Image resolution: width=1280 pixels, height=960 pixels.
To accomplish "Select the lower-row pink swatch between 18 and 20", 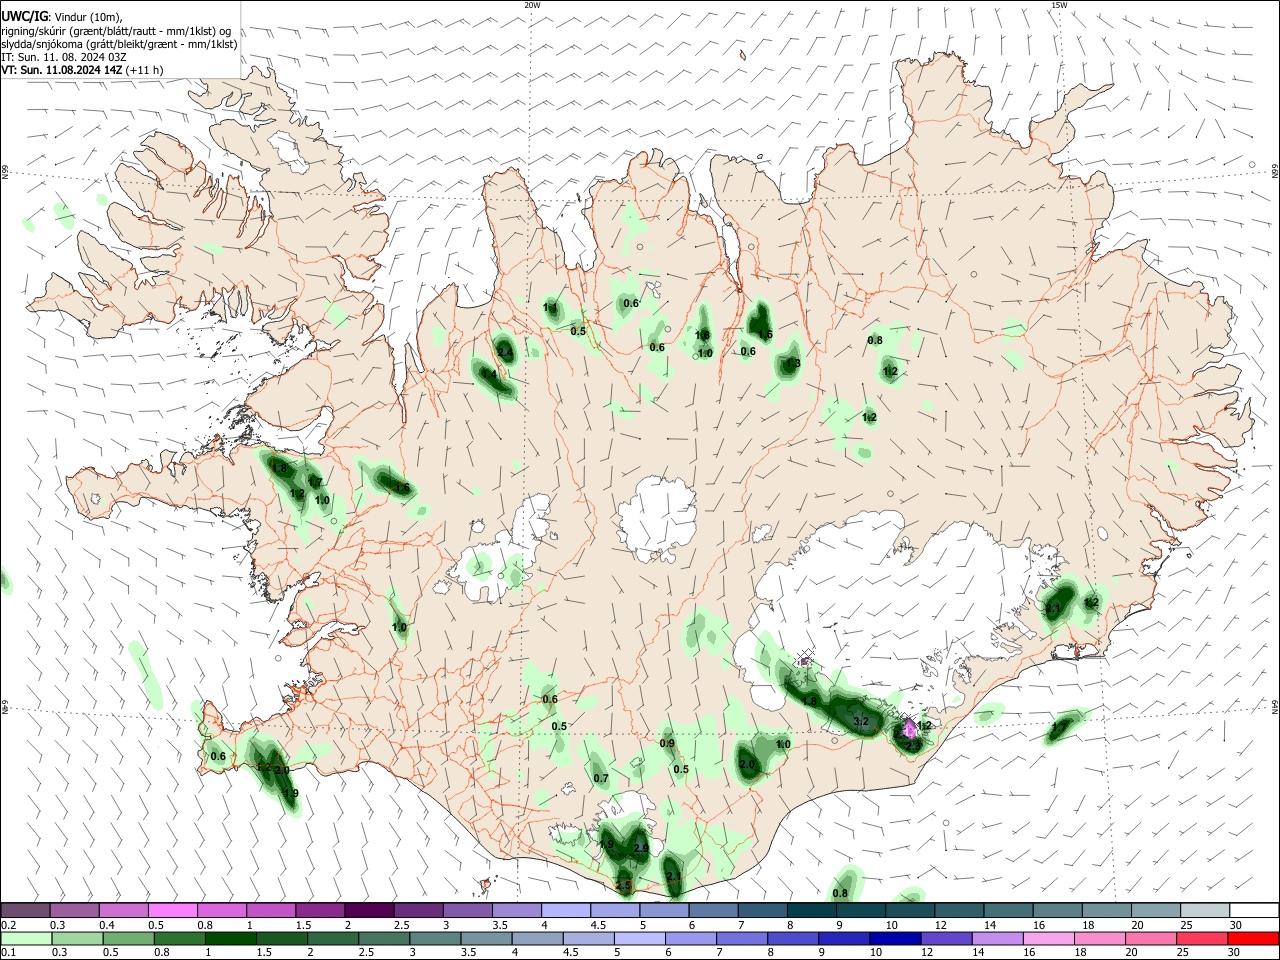I will [1098, 938].
